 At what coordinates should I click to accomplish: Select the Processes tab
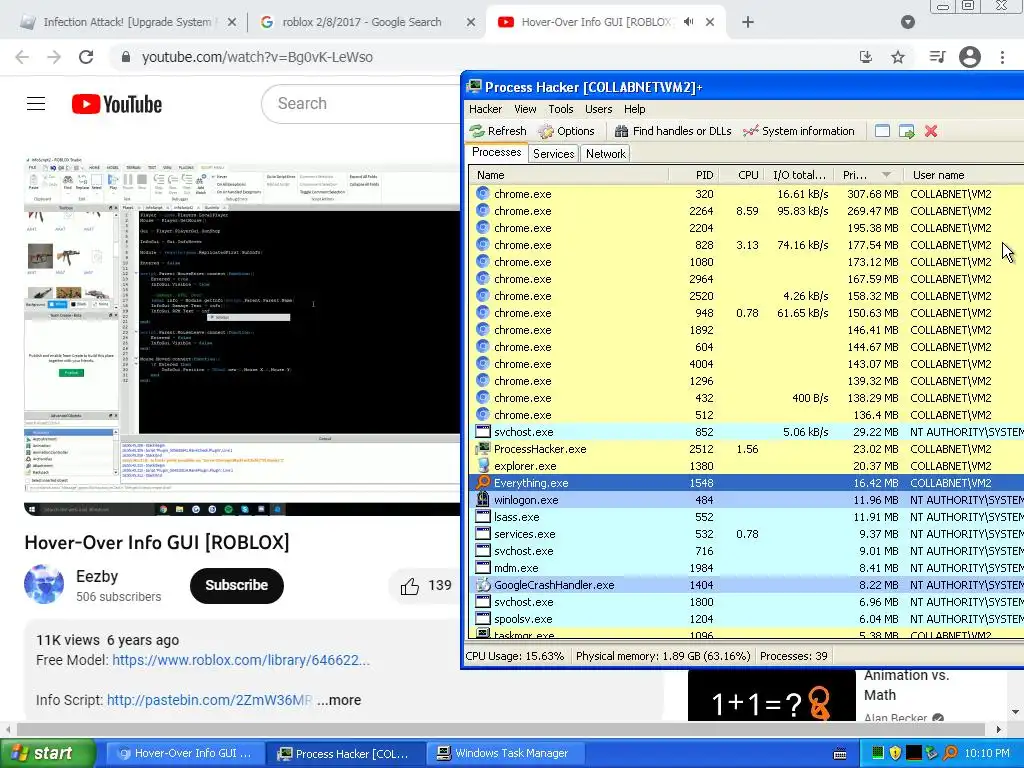tap(497, 152)
